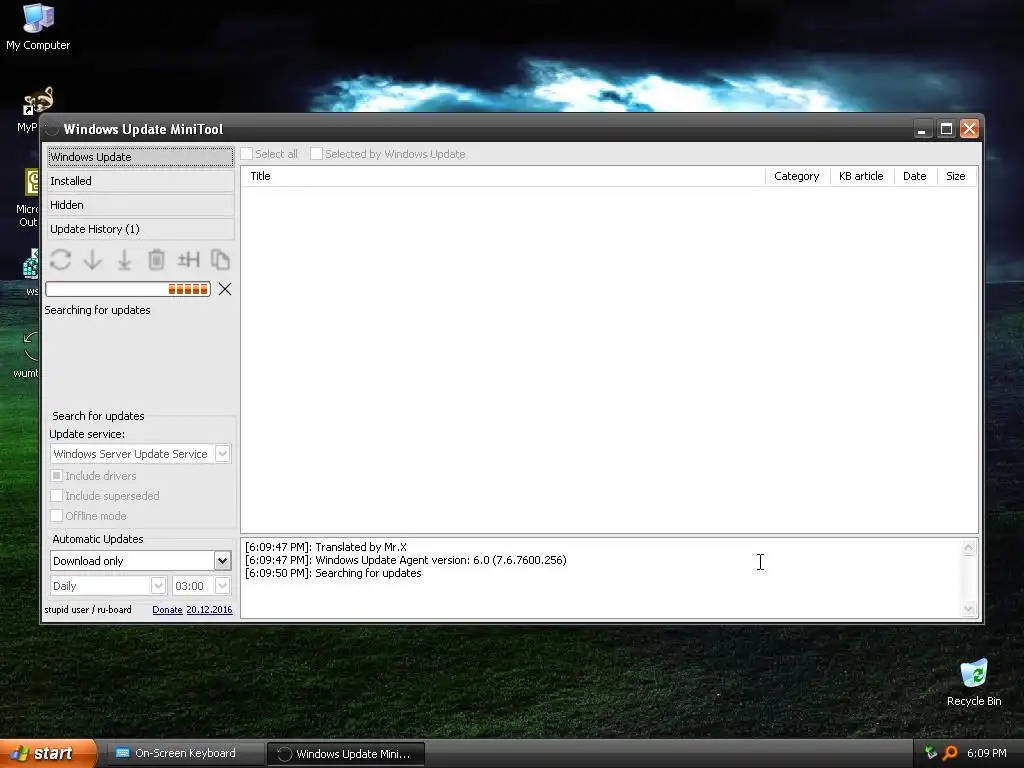Sort by the KB article column header
Screen dimensions: 1024x768
861,176
